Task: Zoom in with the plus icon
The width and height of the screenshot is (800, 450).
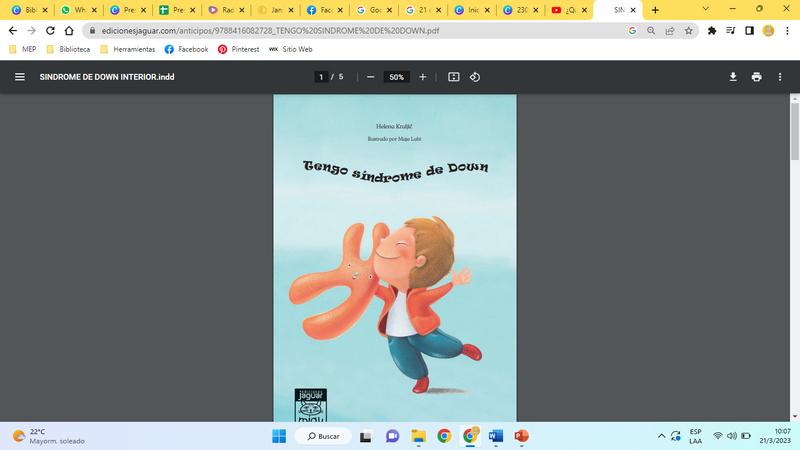Action: coord(422,77)
